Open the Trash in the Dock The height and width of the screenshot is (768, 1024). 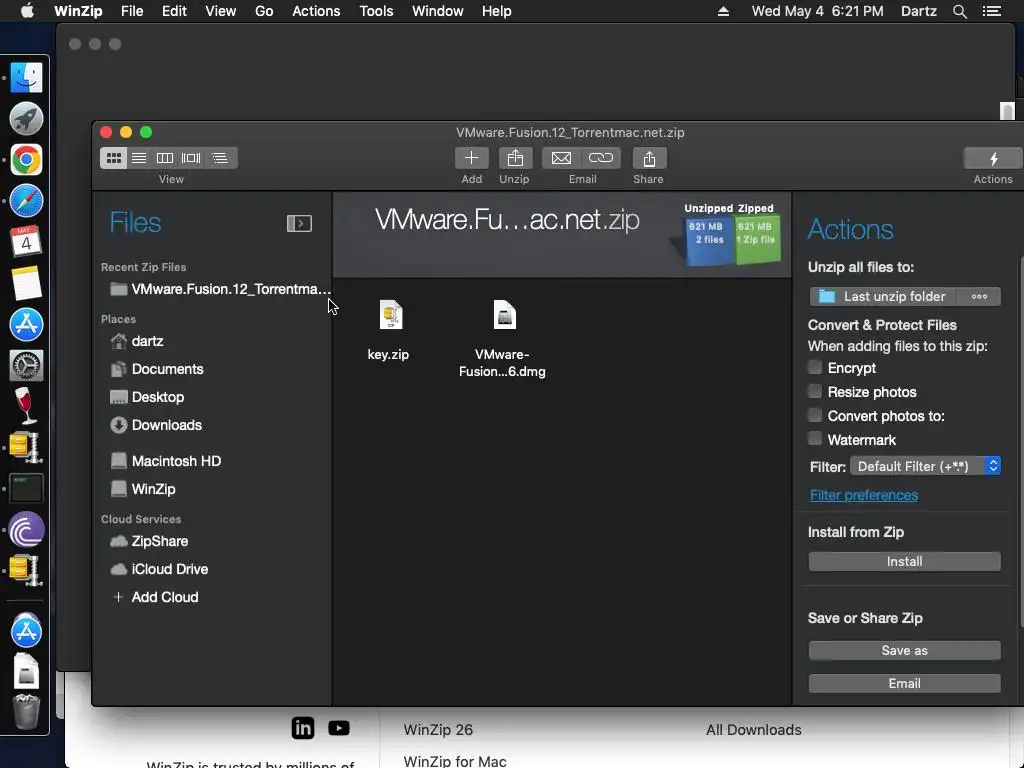26,712
